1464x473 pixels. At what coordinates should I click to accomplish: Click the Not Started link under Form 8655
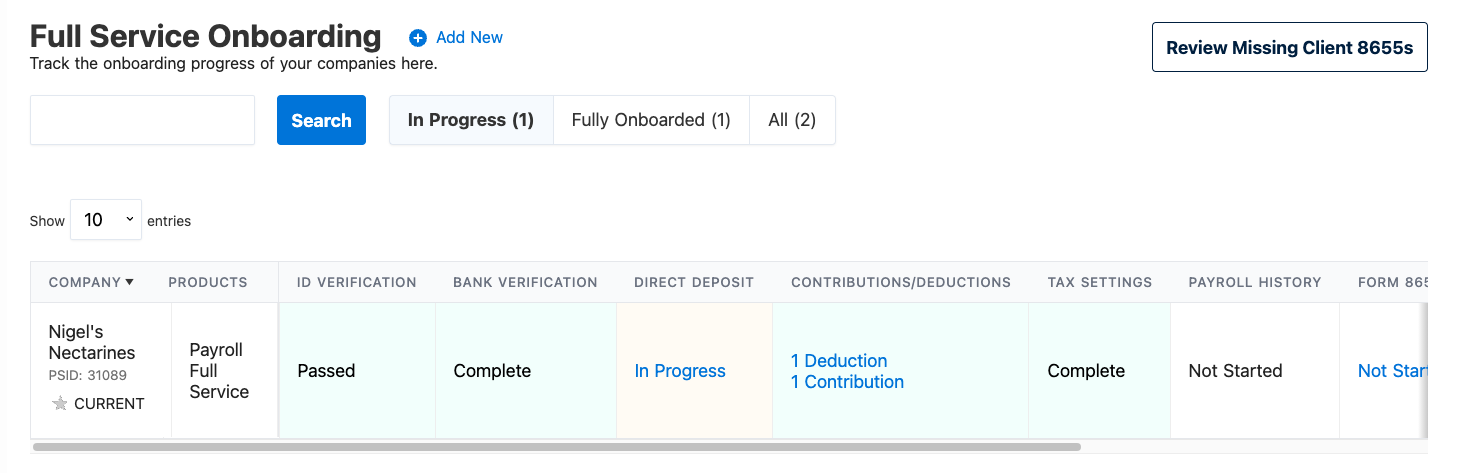pyautogui.click(x=1392, y=371)
